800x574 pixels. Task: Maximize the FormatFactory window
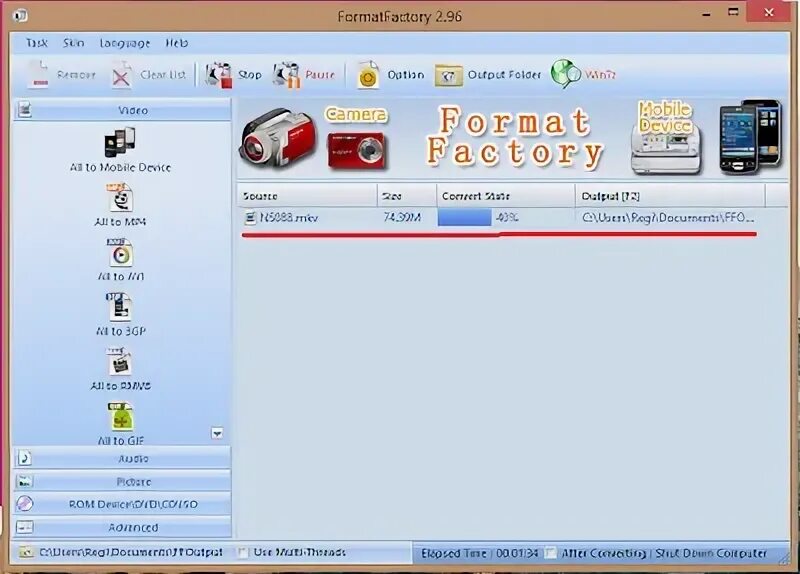(733, 13)
